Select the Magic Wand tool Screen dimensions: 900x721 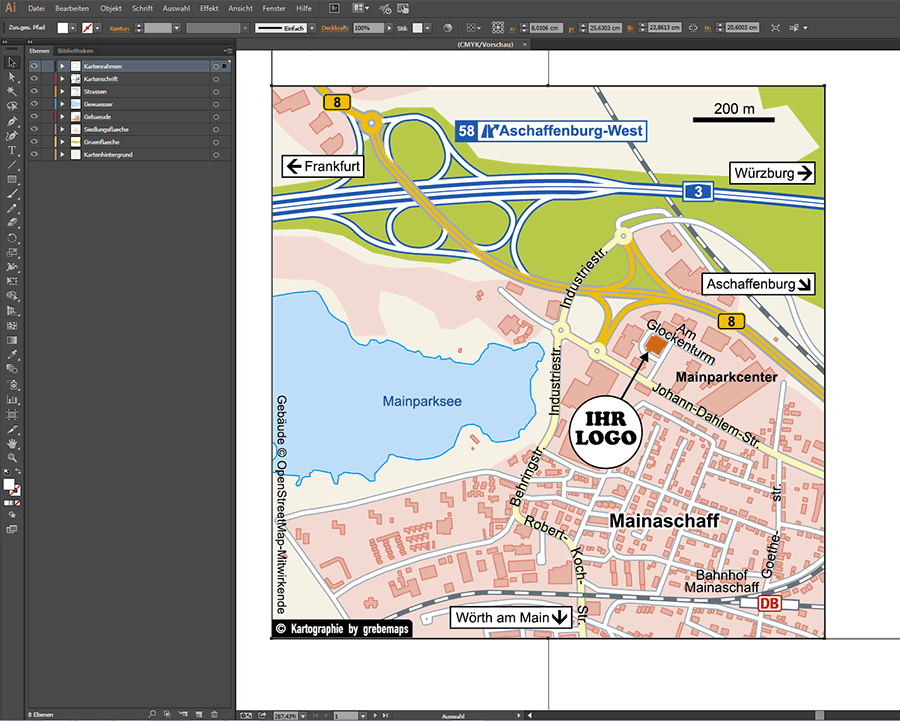click(x=12, y=91)
